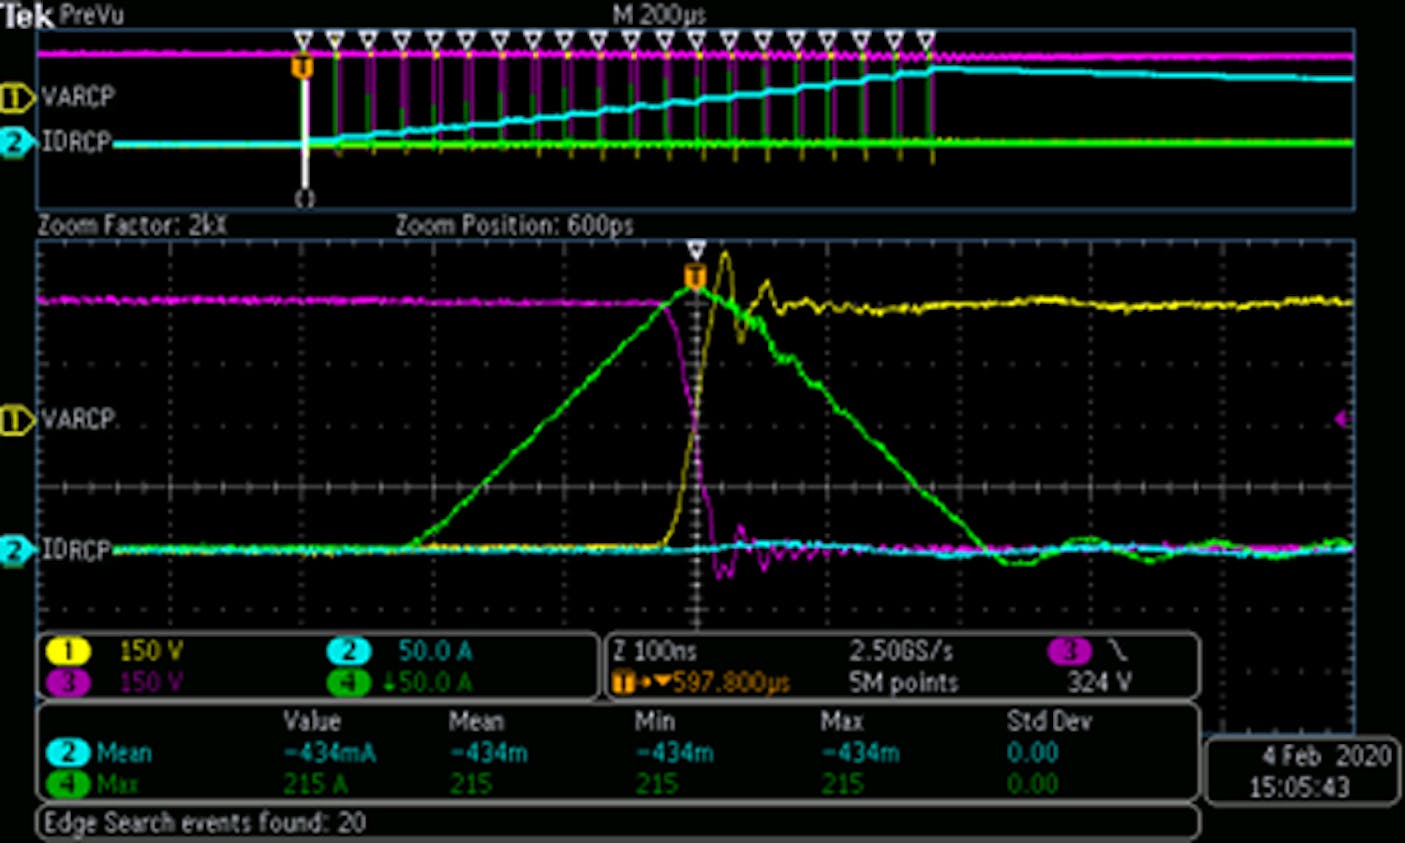Screen dimensions: 1405x843
Task: Select the magenta channel 3 badge in the scale readout
Action: click(67, 682)
